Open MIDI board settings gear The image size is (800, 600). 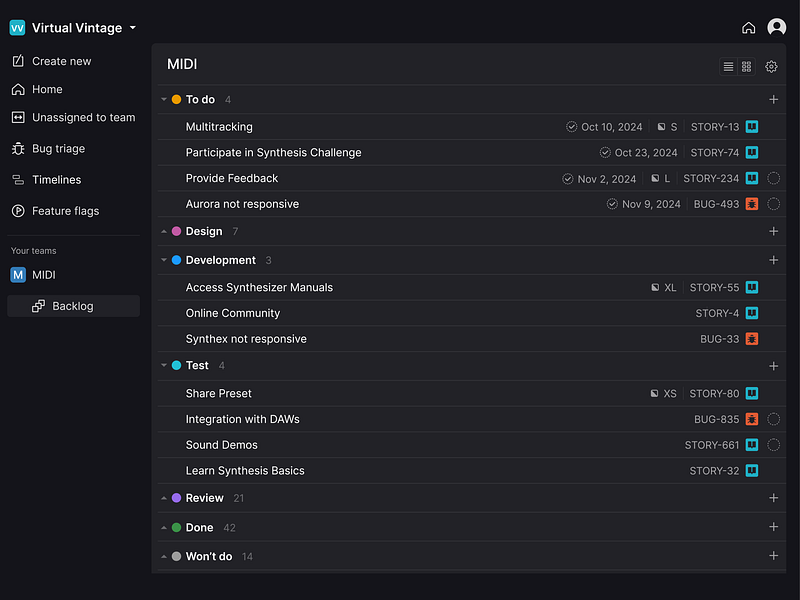click(x=771, y=66)
